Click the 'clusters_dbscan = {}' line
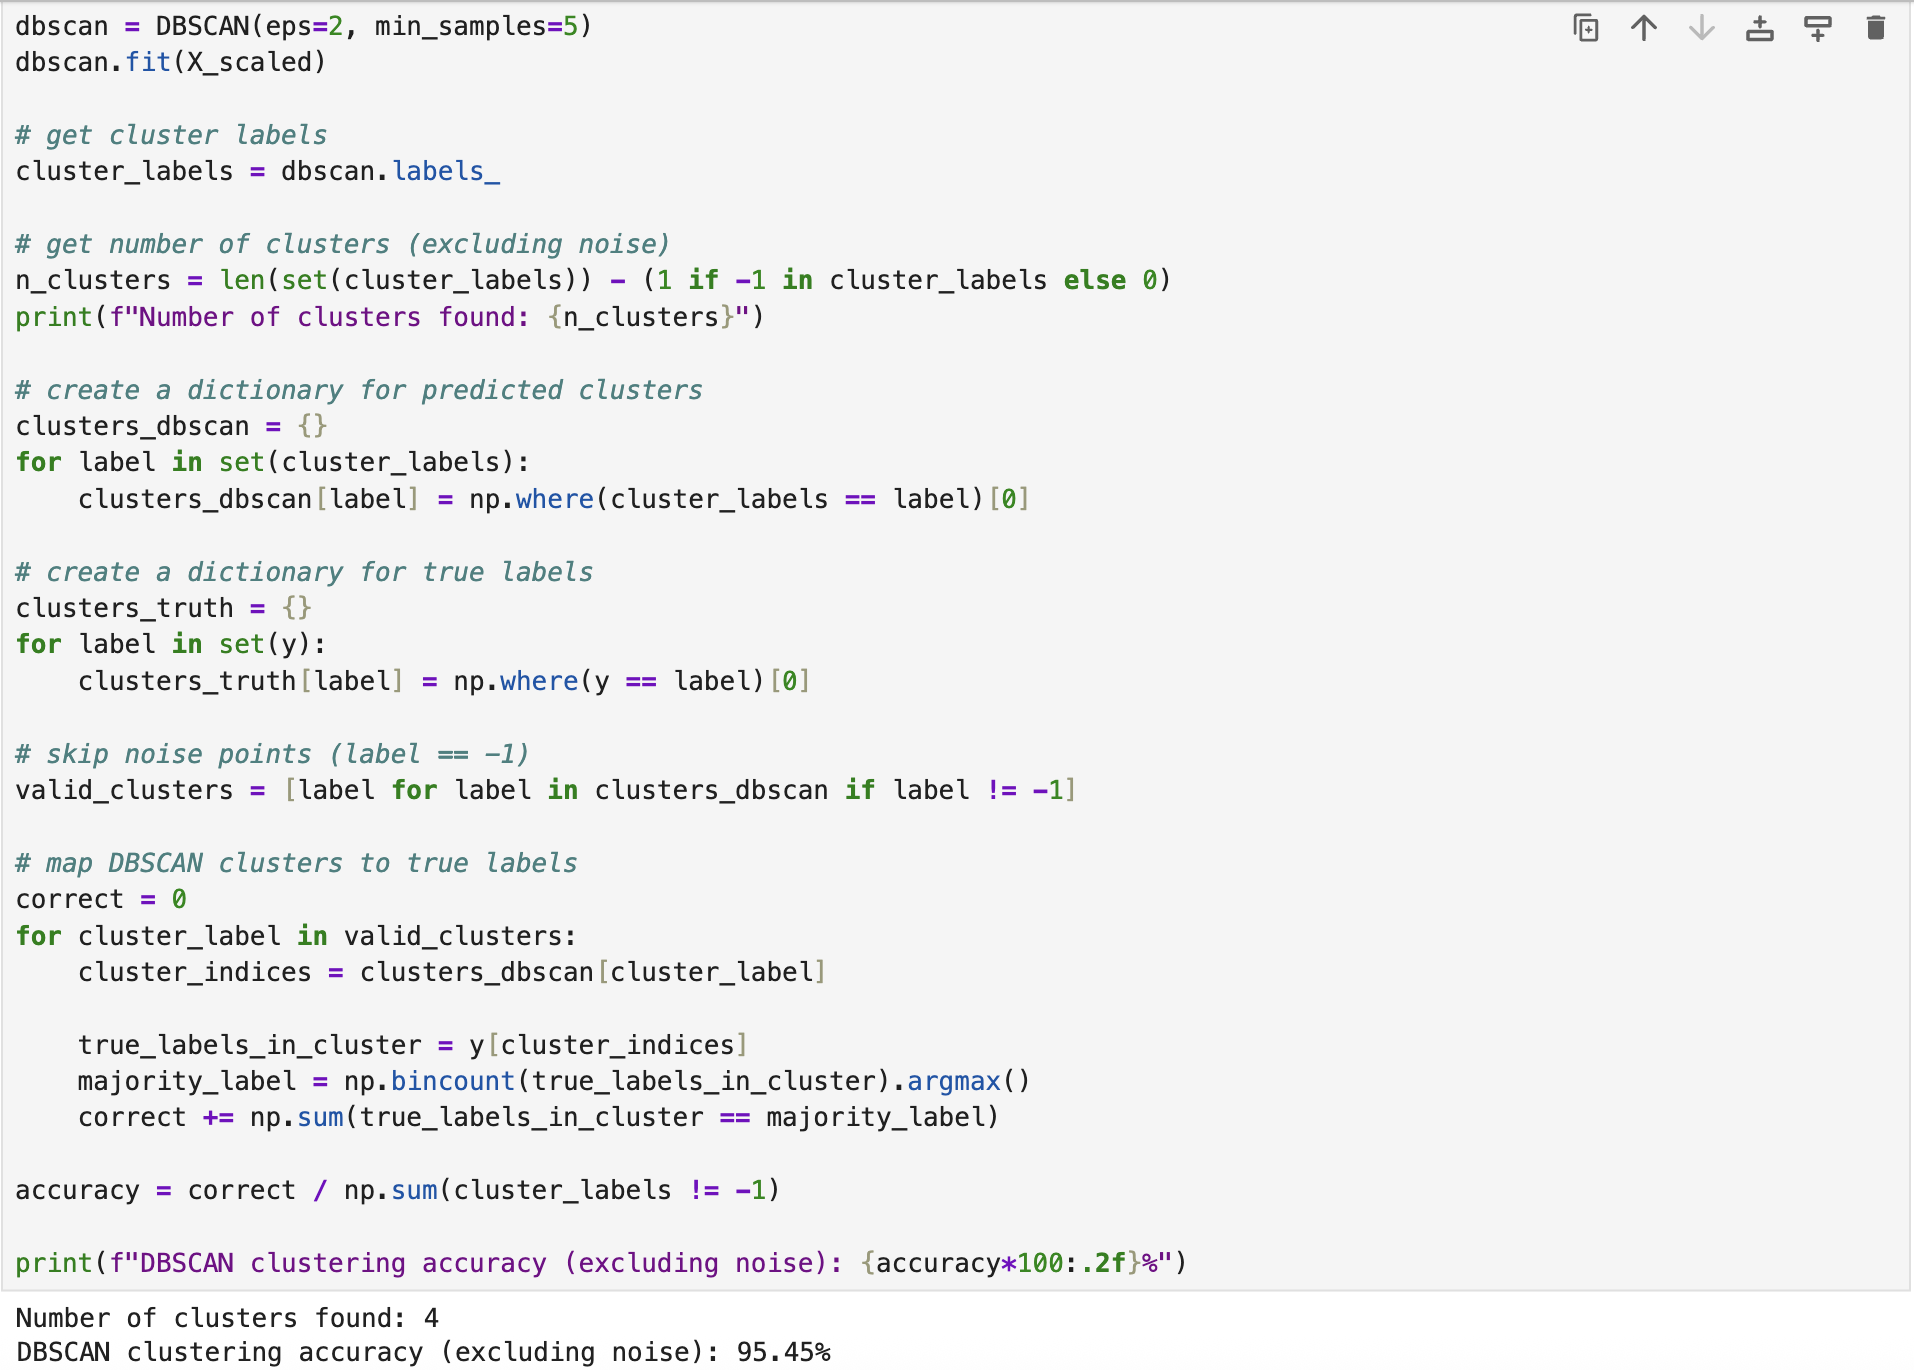 [x=171, y=426]
